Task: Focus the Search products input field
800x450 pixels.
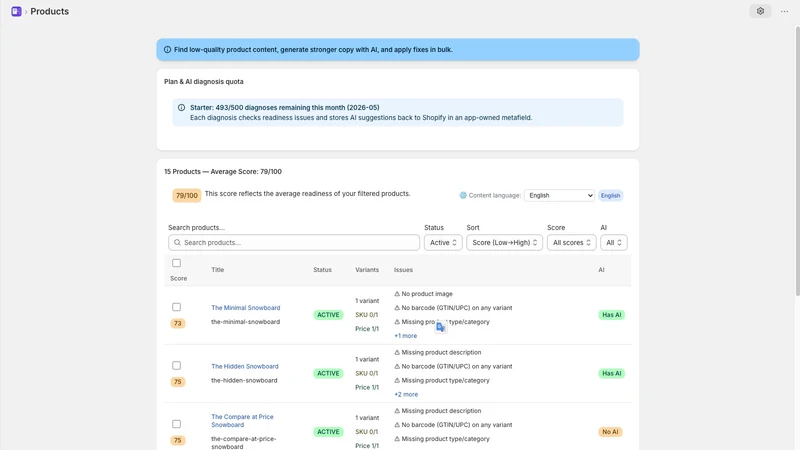Action: [x=294, y=242]
